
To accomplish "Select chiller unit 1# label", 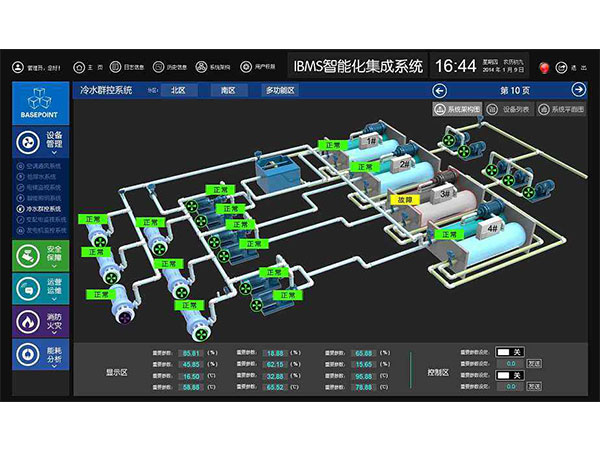I will pos(371,141).
